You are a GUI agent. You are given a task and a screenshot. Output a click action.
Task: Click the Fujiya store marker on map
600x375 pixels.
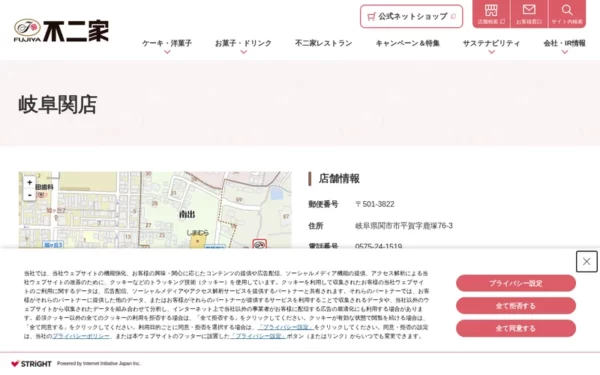[x=259, y=244]
